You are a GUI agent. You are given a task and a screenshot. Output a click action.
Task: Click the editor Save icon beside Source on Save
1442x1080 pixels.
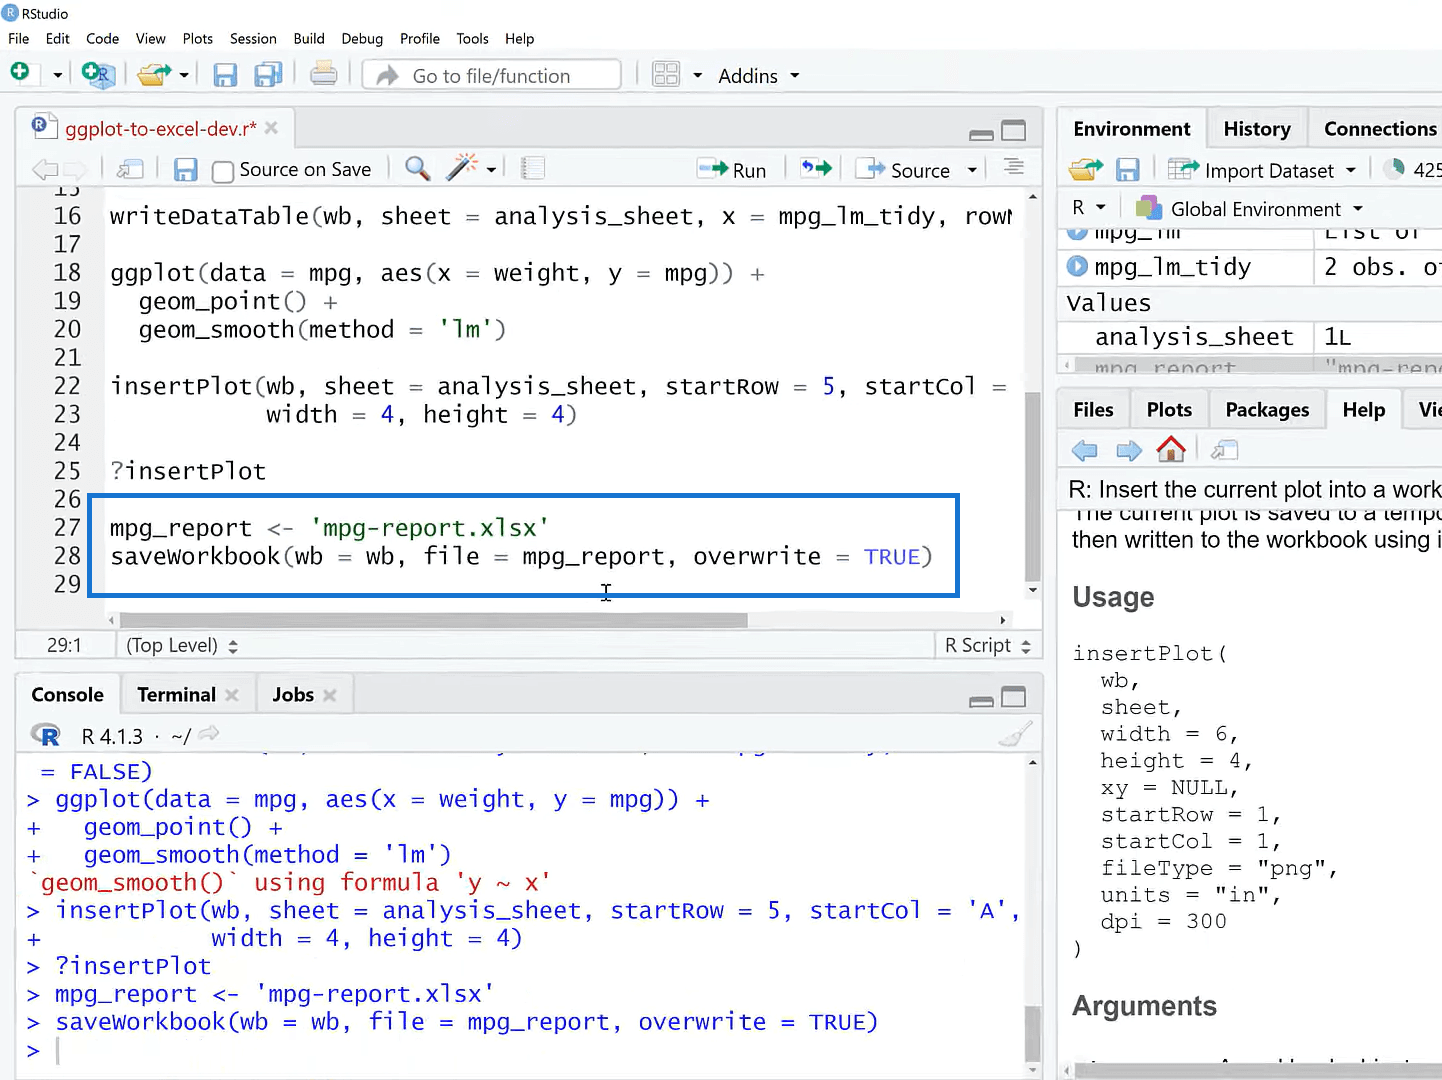(185, 170)
